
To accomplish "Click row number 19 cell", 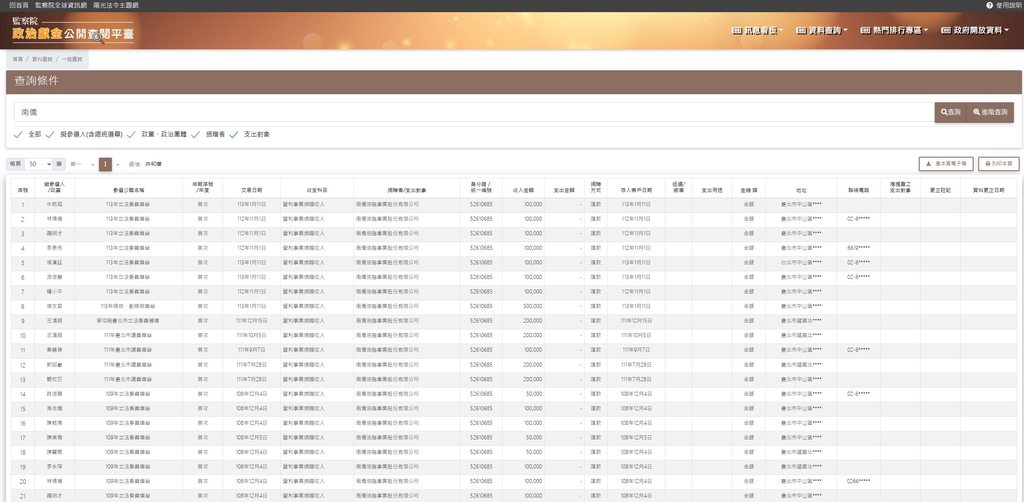I will point(23,467).
